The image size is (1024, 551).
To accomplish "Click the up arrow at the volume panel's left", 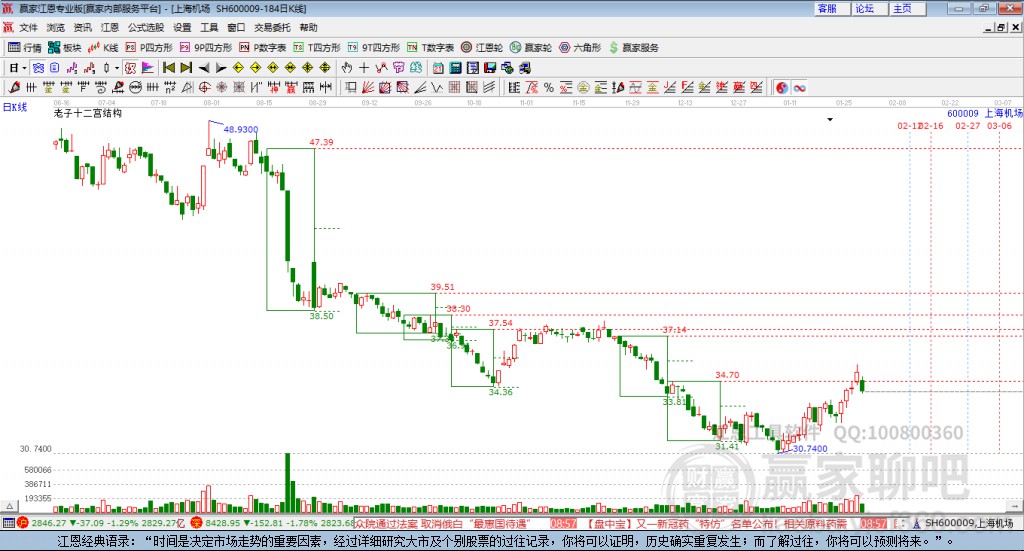I will tap(9, 506).
